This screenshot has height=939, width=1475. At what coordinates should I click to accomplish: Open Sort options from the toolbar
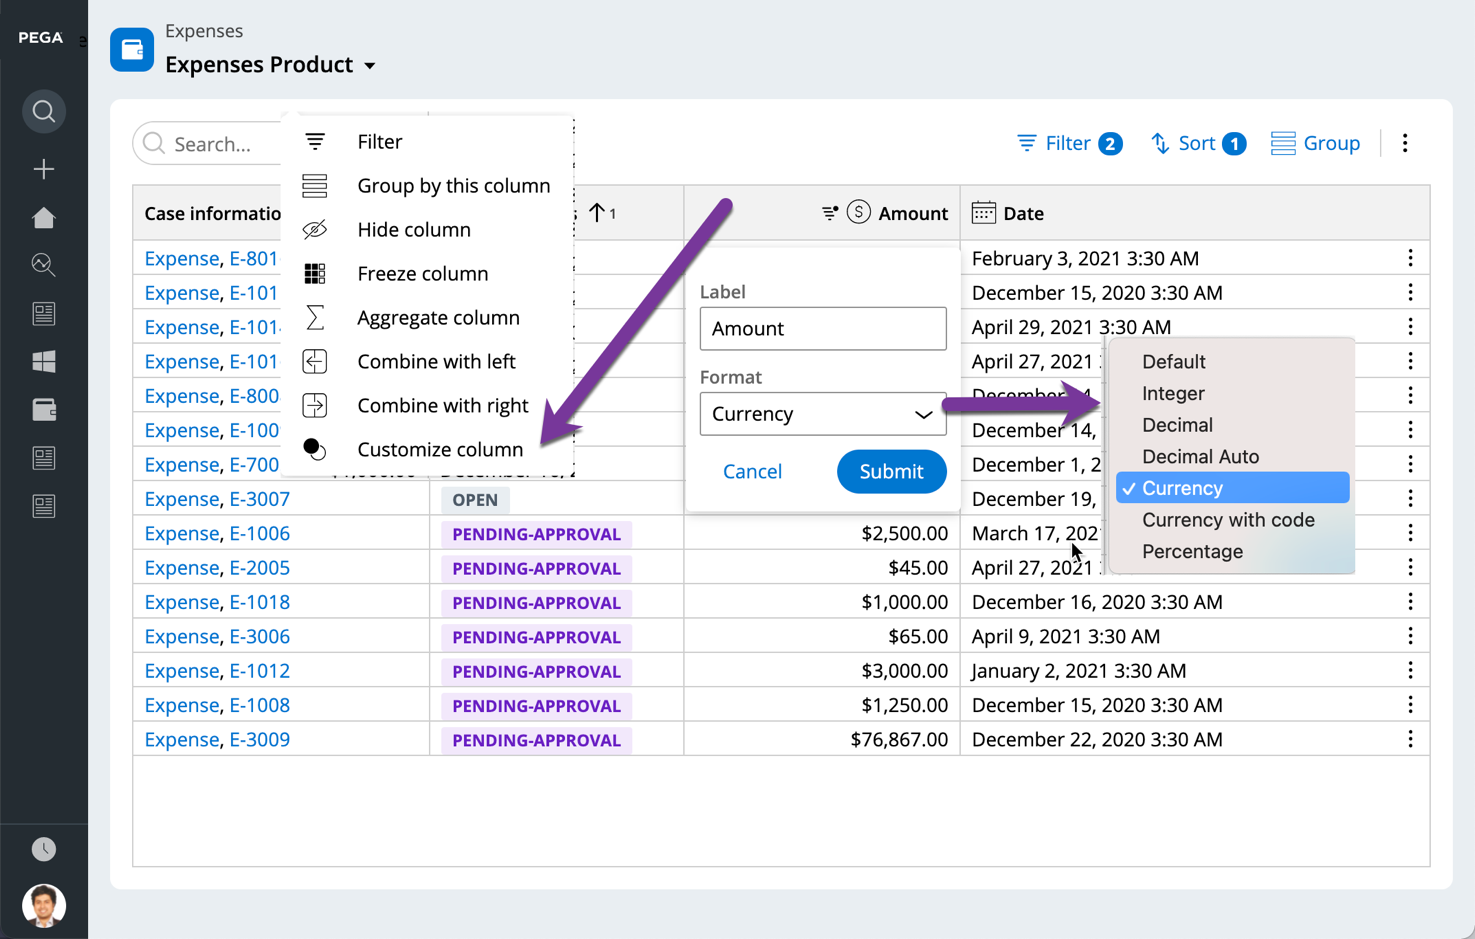(1197, 143)
